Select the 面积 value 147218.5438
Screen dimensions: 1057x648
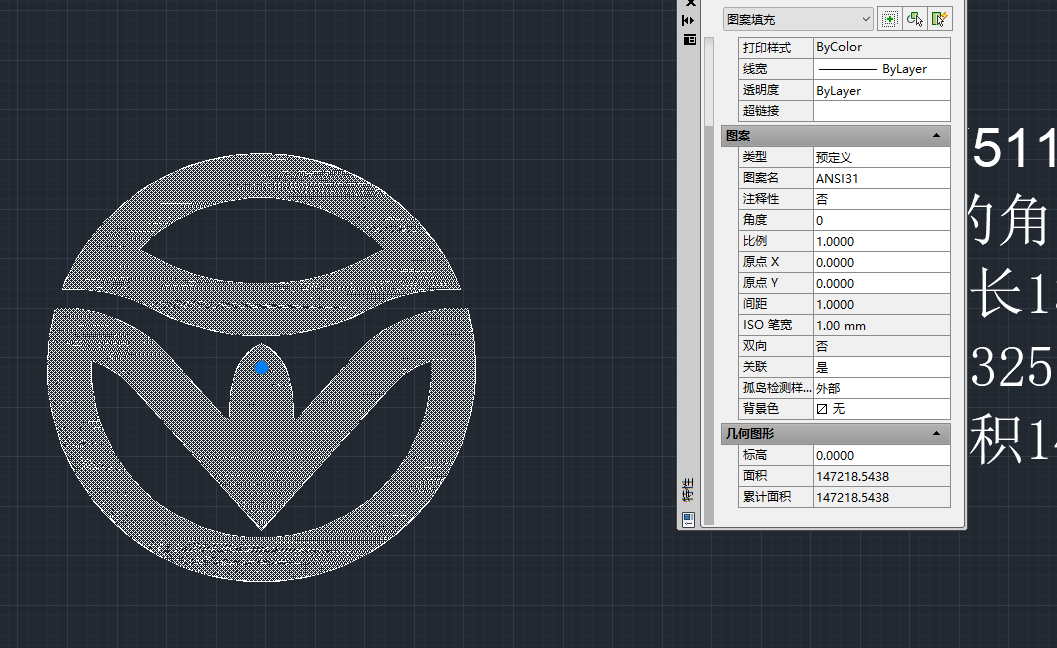click(x=882, y=476)
